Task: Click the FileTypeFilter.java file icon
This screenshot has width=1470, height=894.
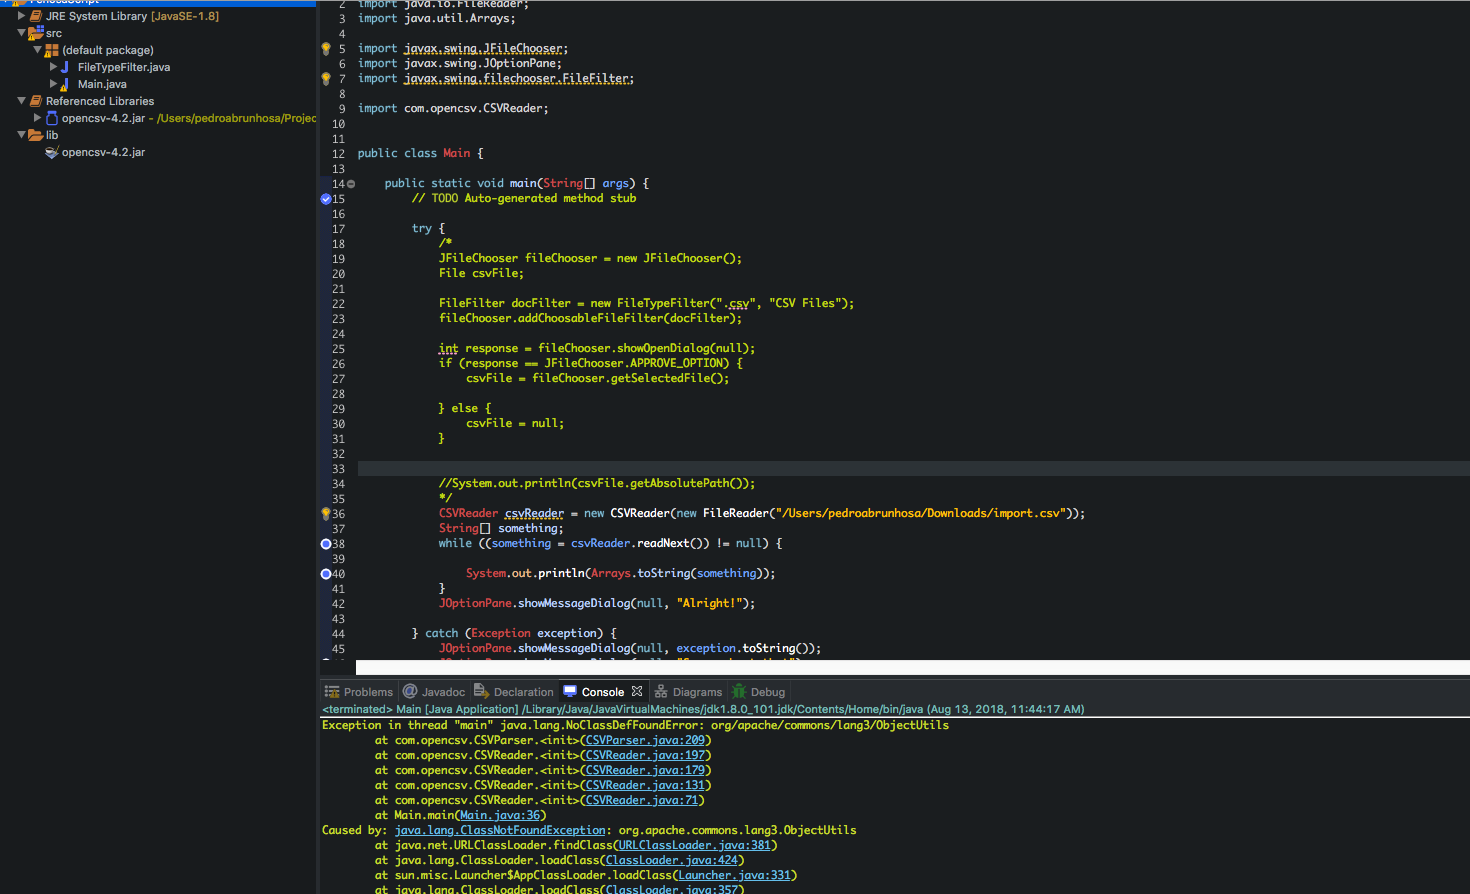Action: coord(66,67)
